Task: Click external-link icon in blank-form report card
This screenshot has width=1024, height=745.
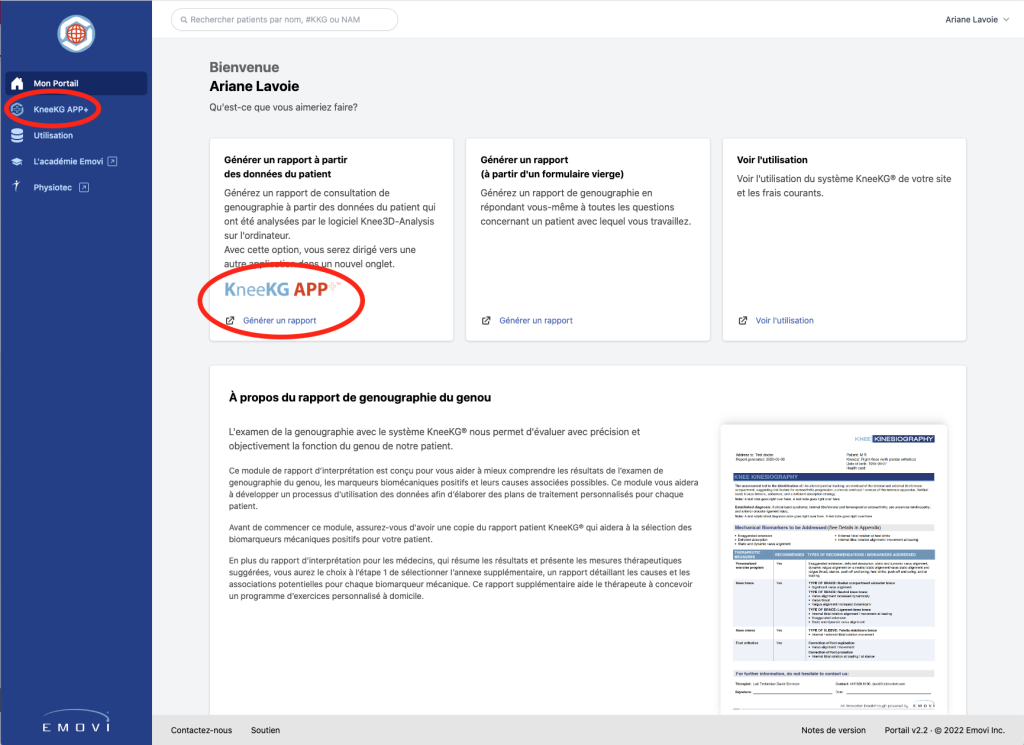Action: coord(486,321)
